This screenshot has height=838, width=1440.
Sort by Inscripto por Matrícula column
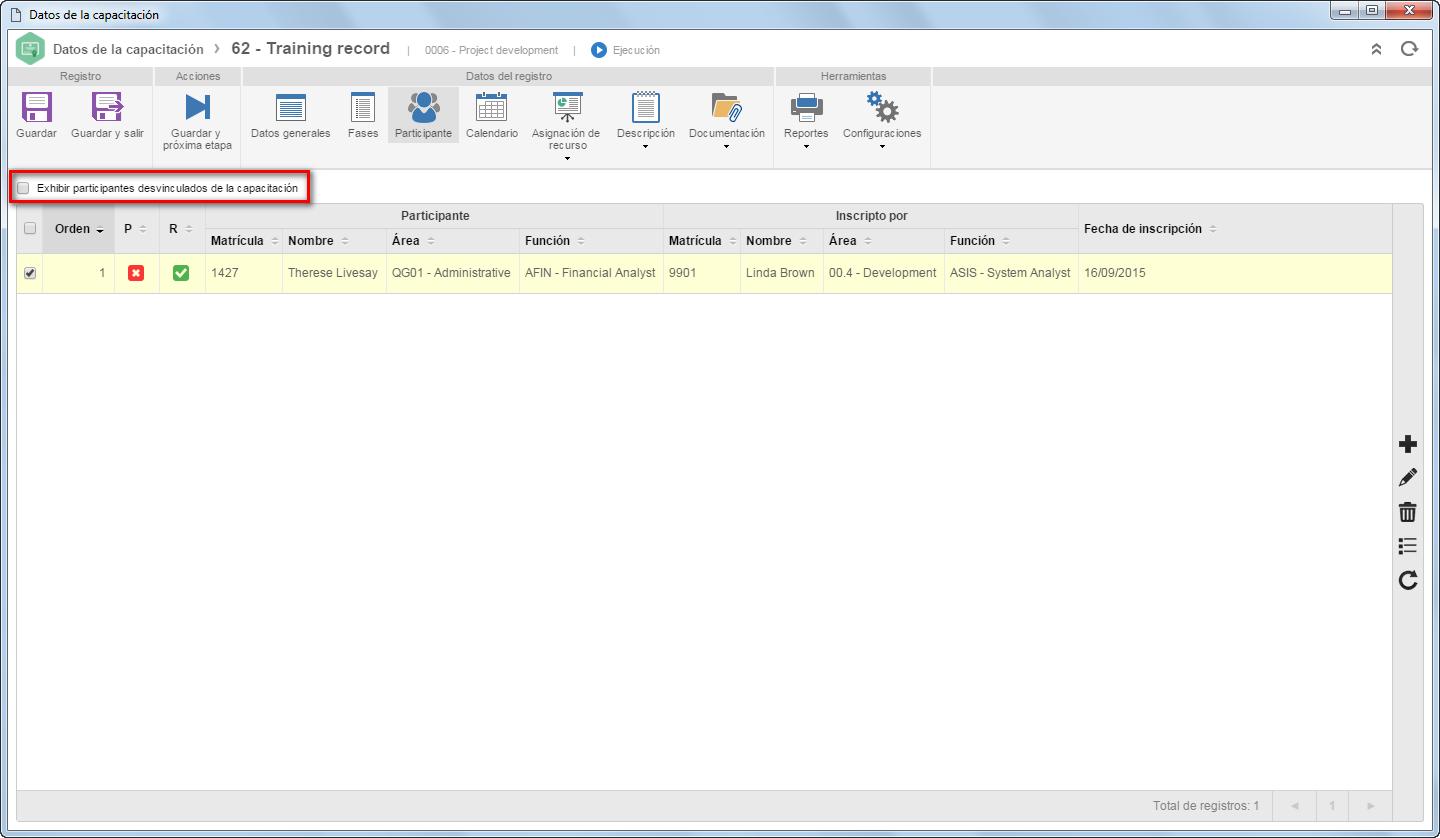point(702,241)
